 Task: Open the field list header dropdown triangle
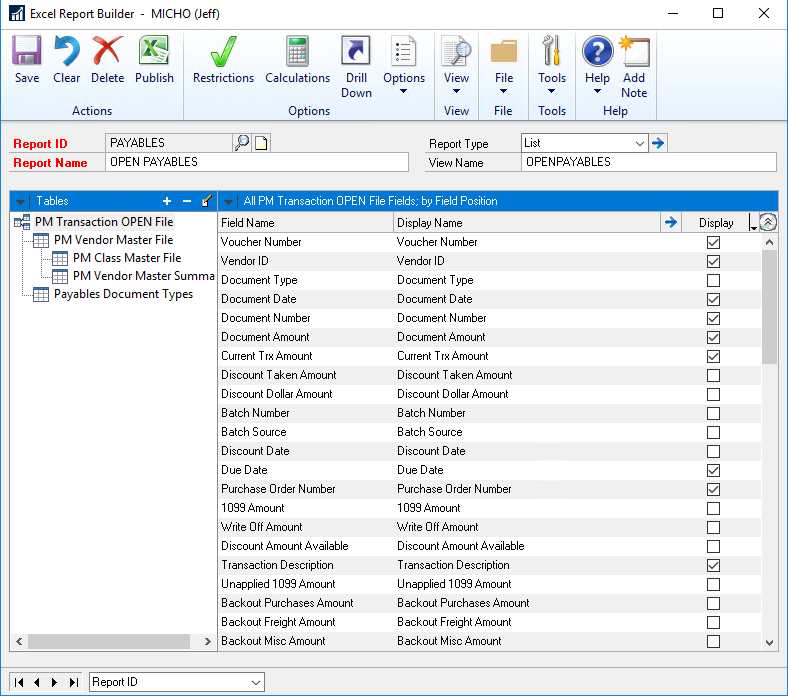[x=228, y=202]
